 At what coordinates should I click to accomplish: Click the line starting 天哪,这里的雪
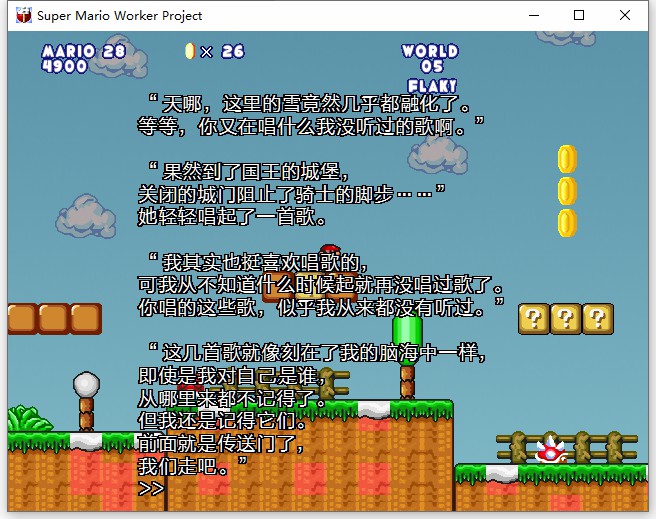[x=310, y=104]
